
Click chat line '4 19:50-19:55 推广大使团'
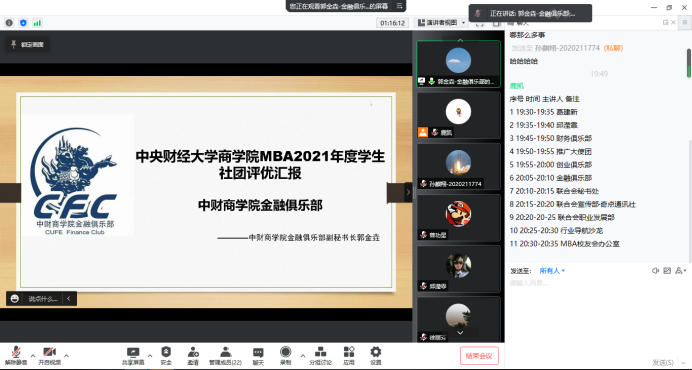coord(551,151)
